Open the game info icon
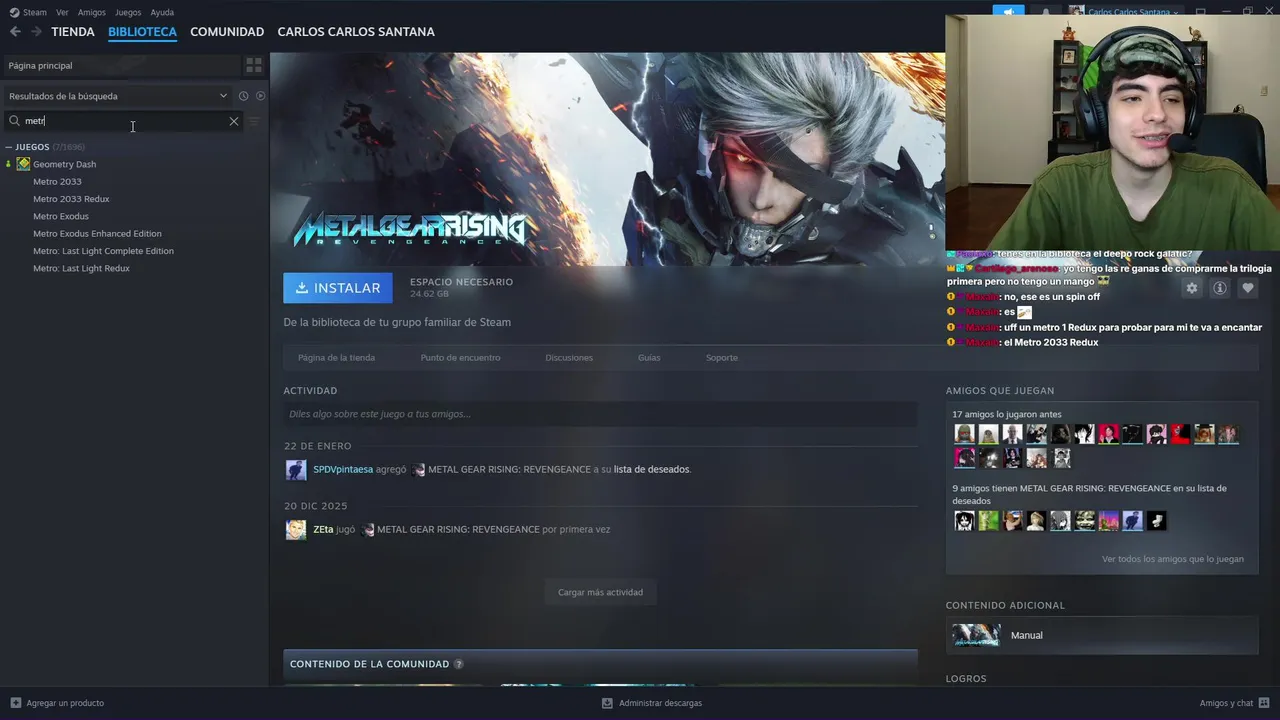Viewport: 1280px width, 720px height. click(1220, 288)
